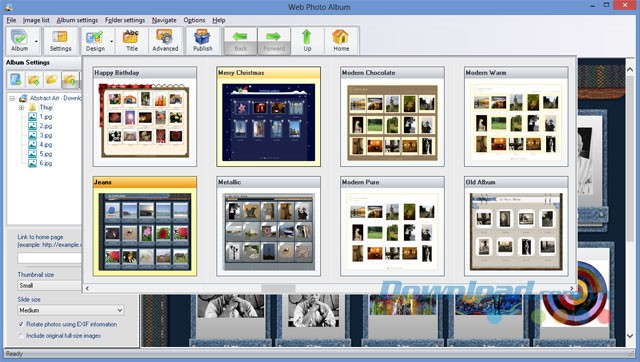The height and width of the screenshot is (362, 640).
Task: Open the Thumbnail size Small dropdown
Action: click(x=49, y=285)
